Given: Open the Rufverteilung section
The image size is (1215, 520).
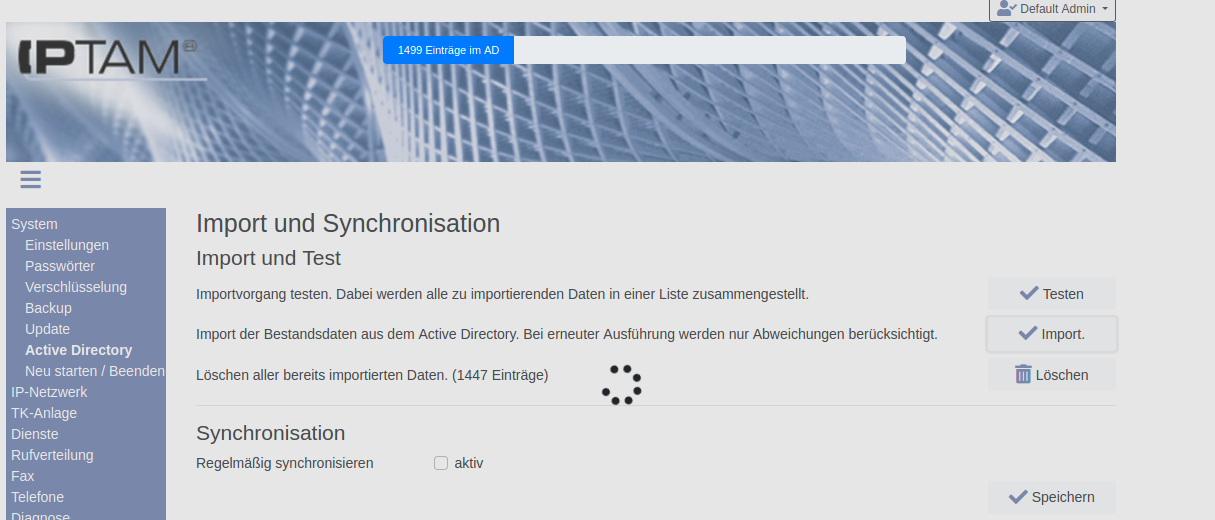Looking at the screenshot, I should [x=52, y=455].
